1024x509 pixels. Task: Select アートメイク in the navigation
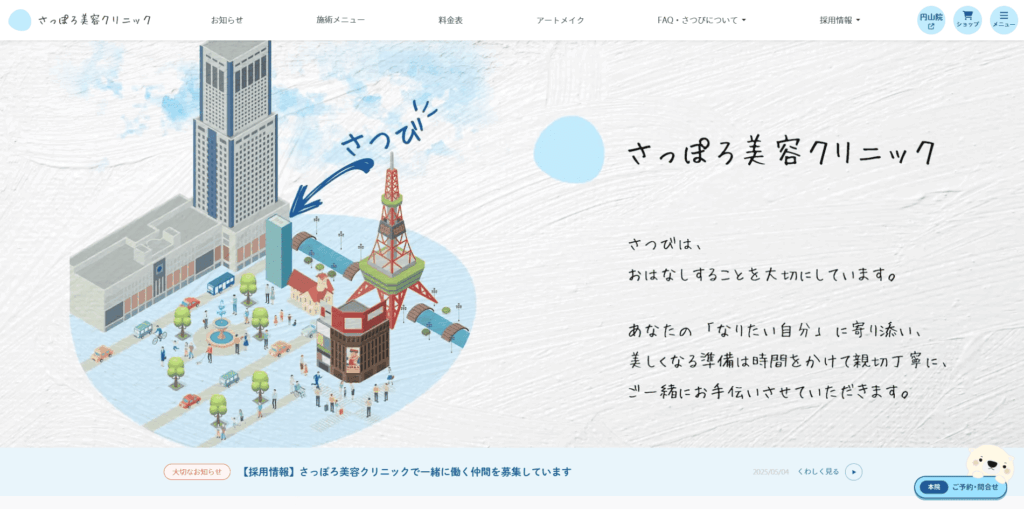[x=560, y=20]
